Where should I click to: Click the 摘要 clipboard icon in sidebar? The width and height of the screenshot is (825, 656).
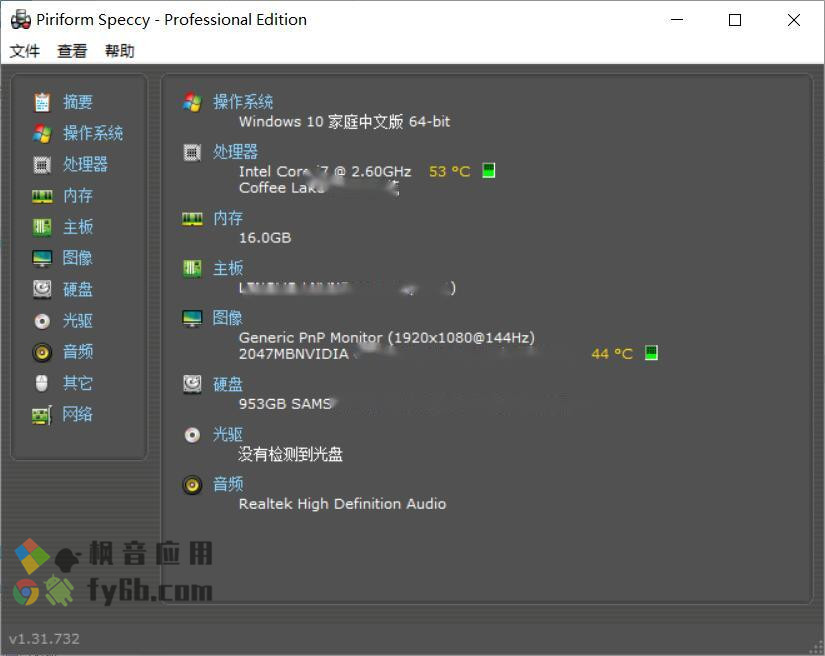[42, 102]
